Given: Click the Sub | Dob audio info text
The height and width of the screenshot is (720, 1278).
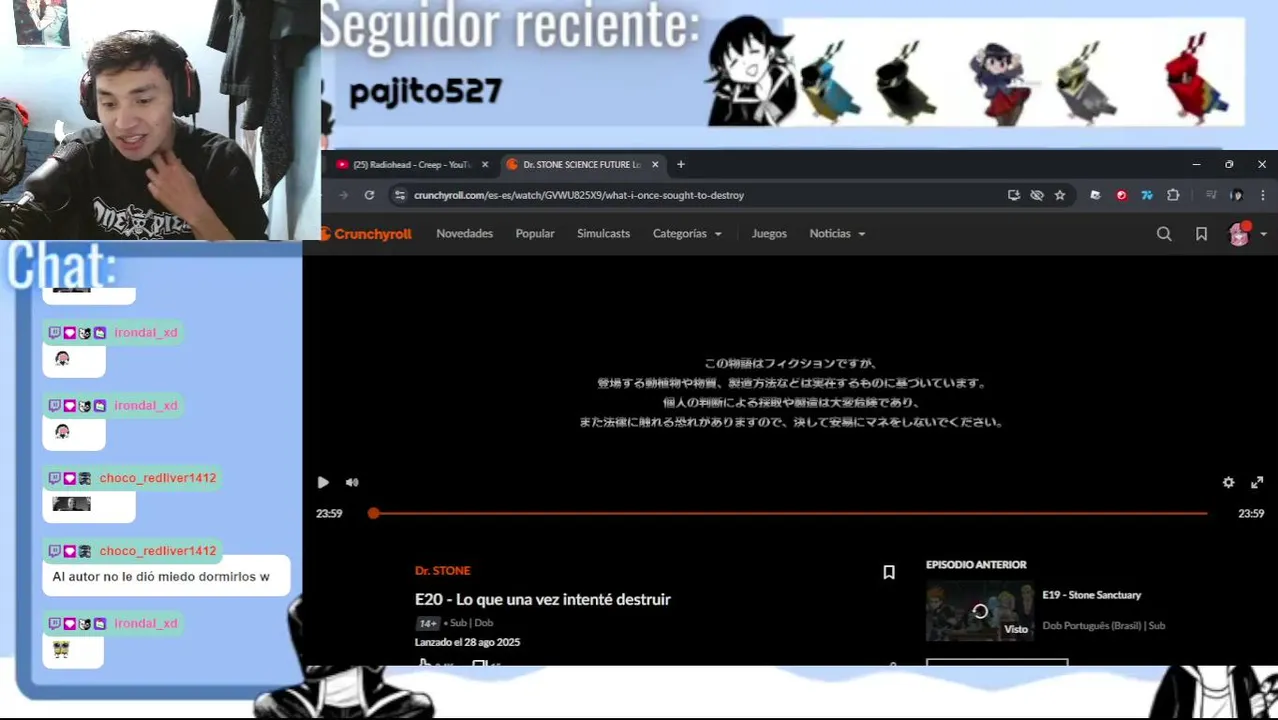Looking at the screenshot, I should click(x=471, y=623).
